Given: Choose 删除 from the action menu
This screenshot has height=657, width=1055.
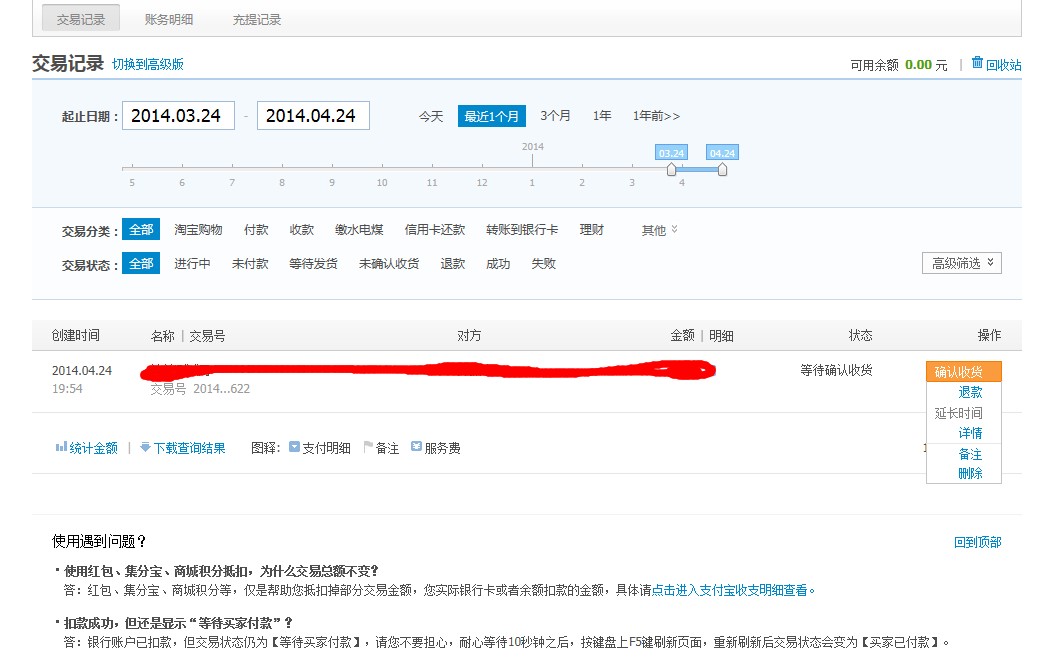Looking at the screenshot, I should pyautogui.click(x=970, y=473).
